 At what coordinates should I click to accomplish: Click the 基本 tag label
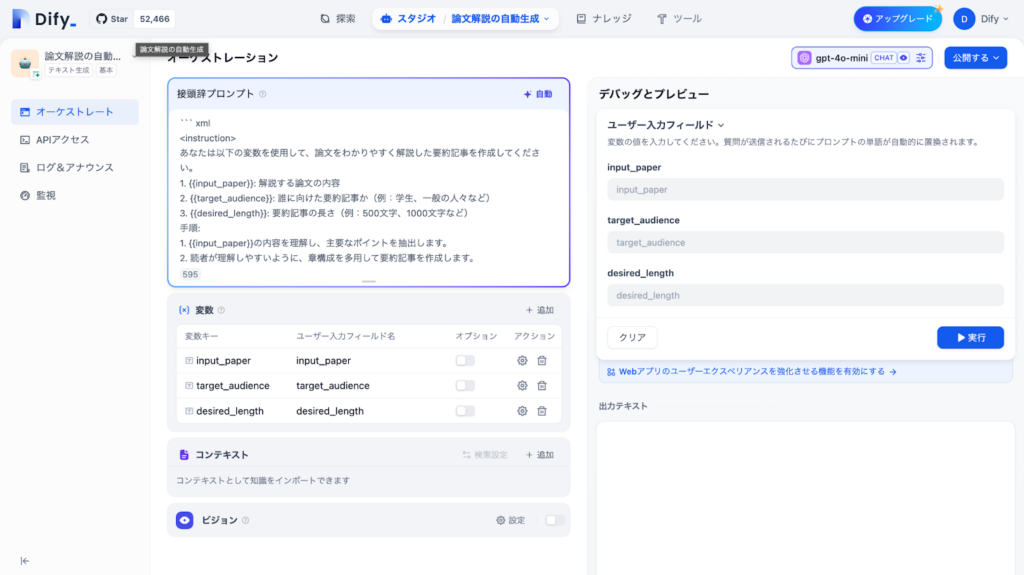[x=106, y=71]
